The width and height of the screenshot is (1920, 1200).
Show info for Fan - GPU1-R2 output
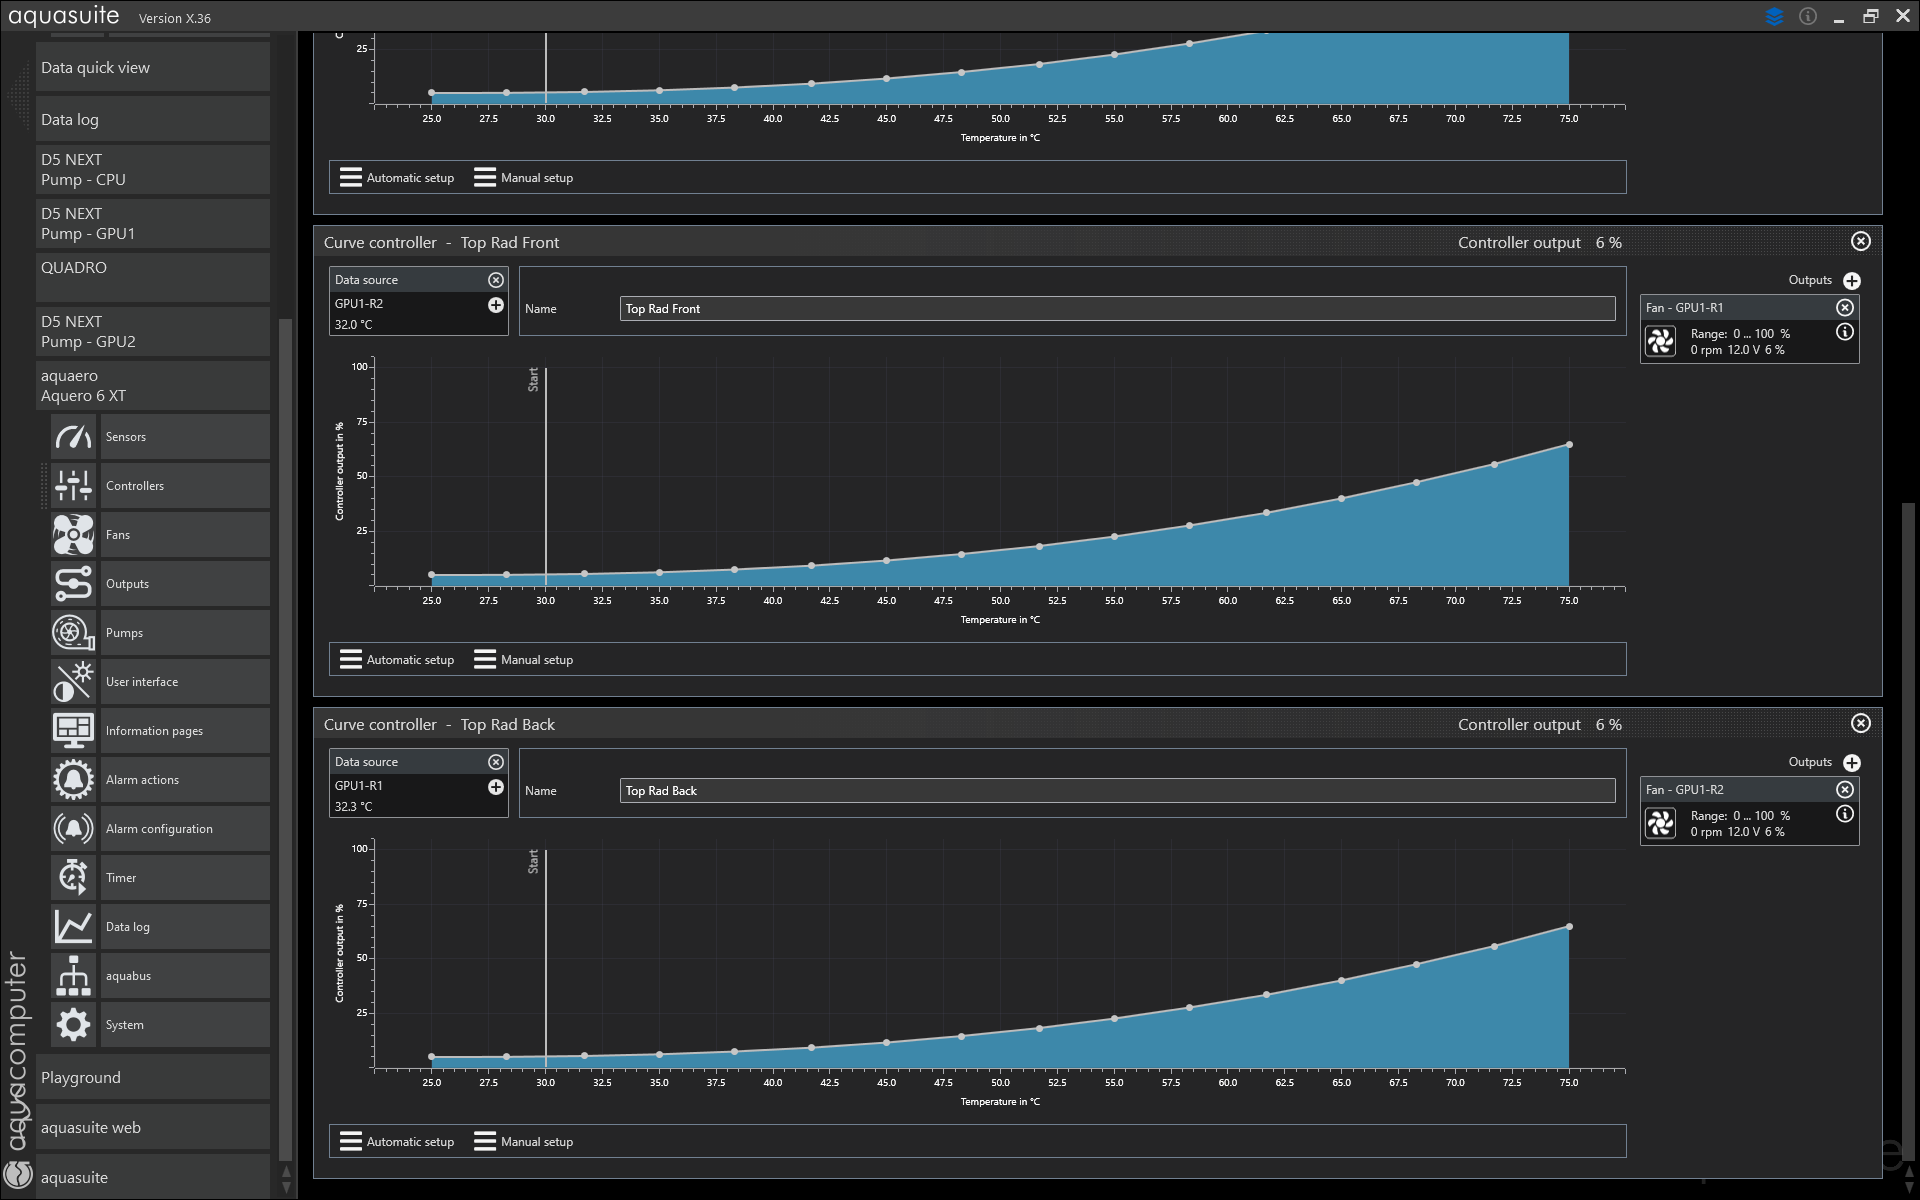tap(1845, 814)
